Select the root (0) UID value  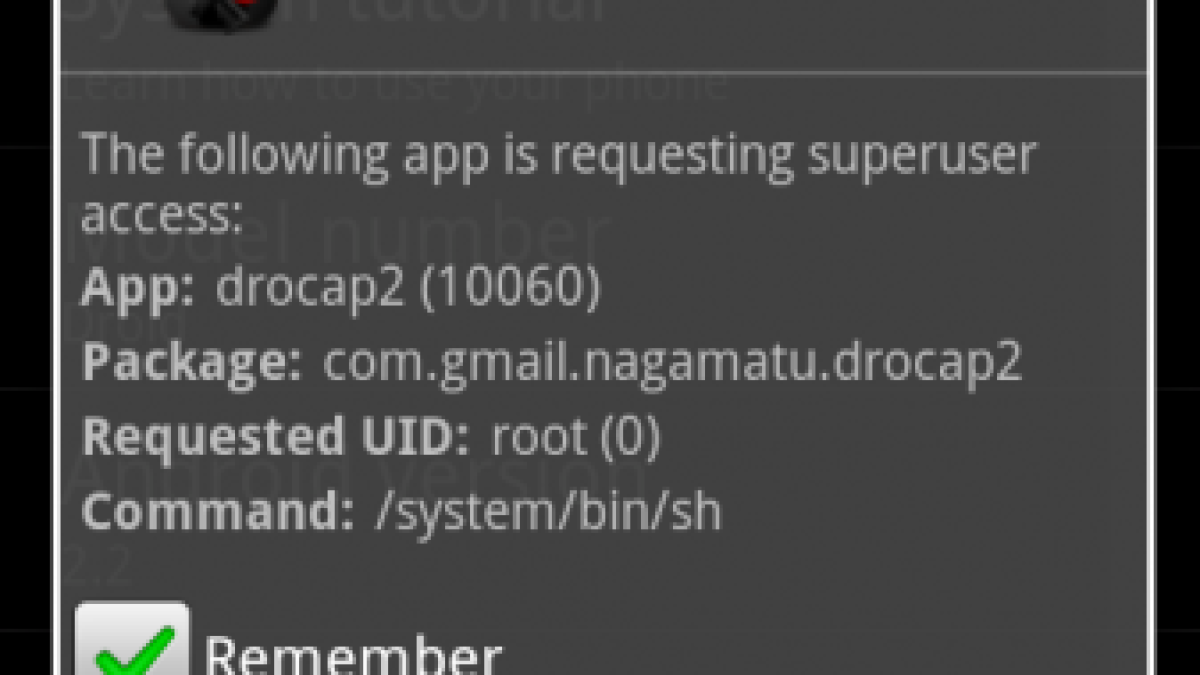coord(576,437)
